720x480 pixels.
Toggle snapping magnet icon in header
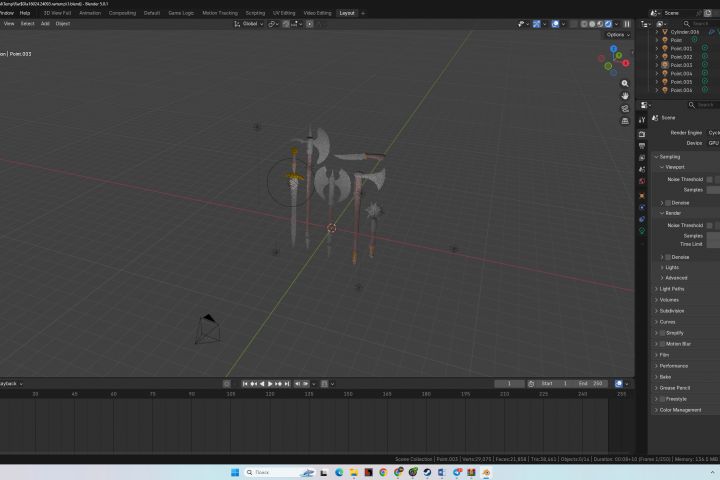(286, 24)
